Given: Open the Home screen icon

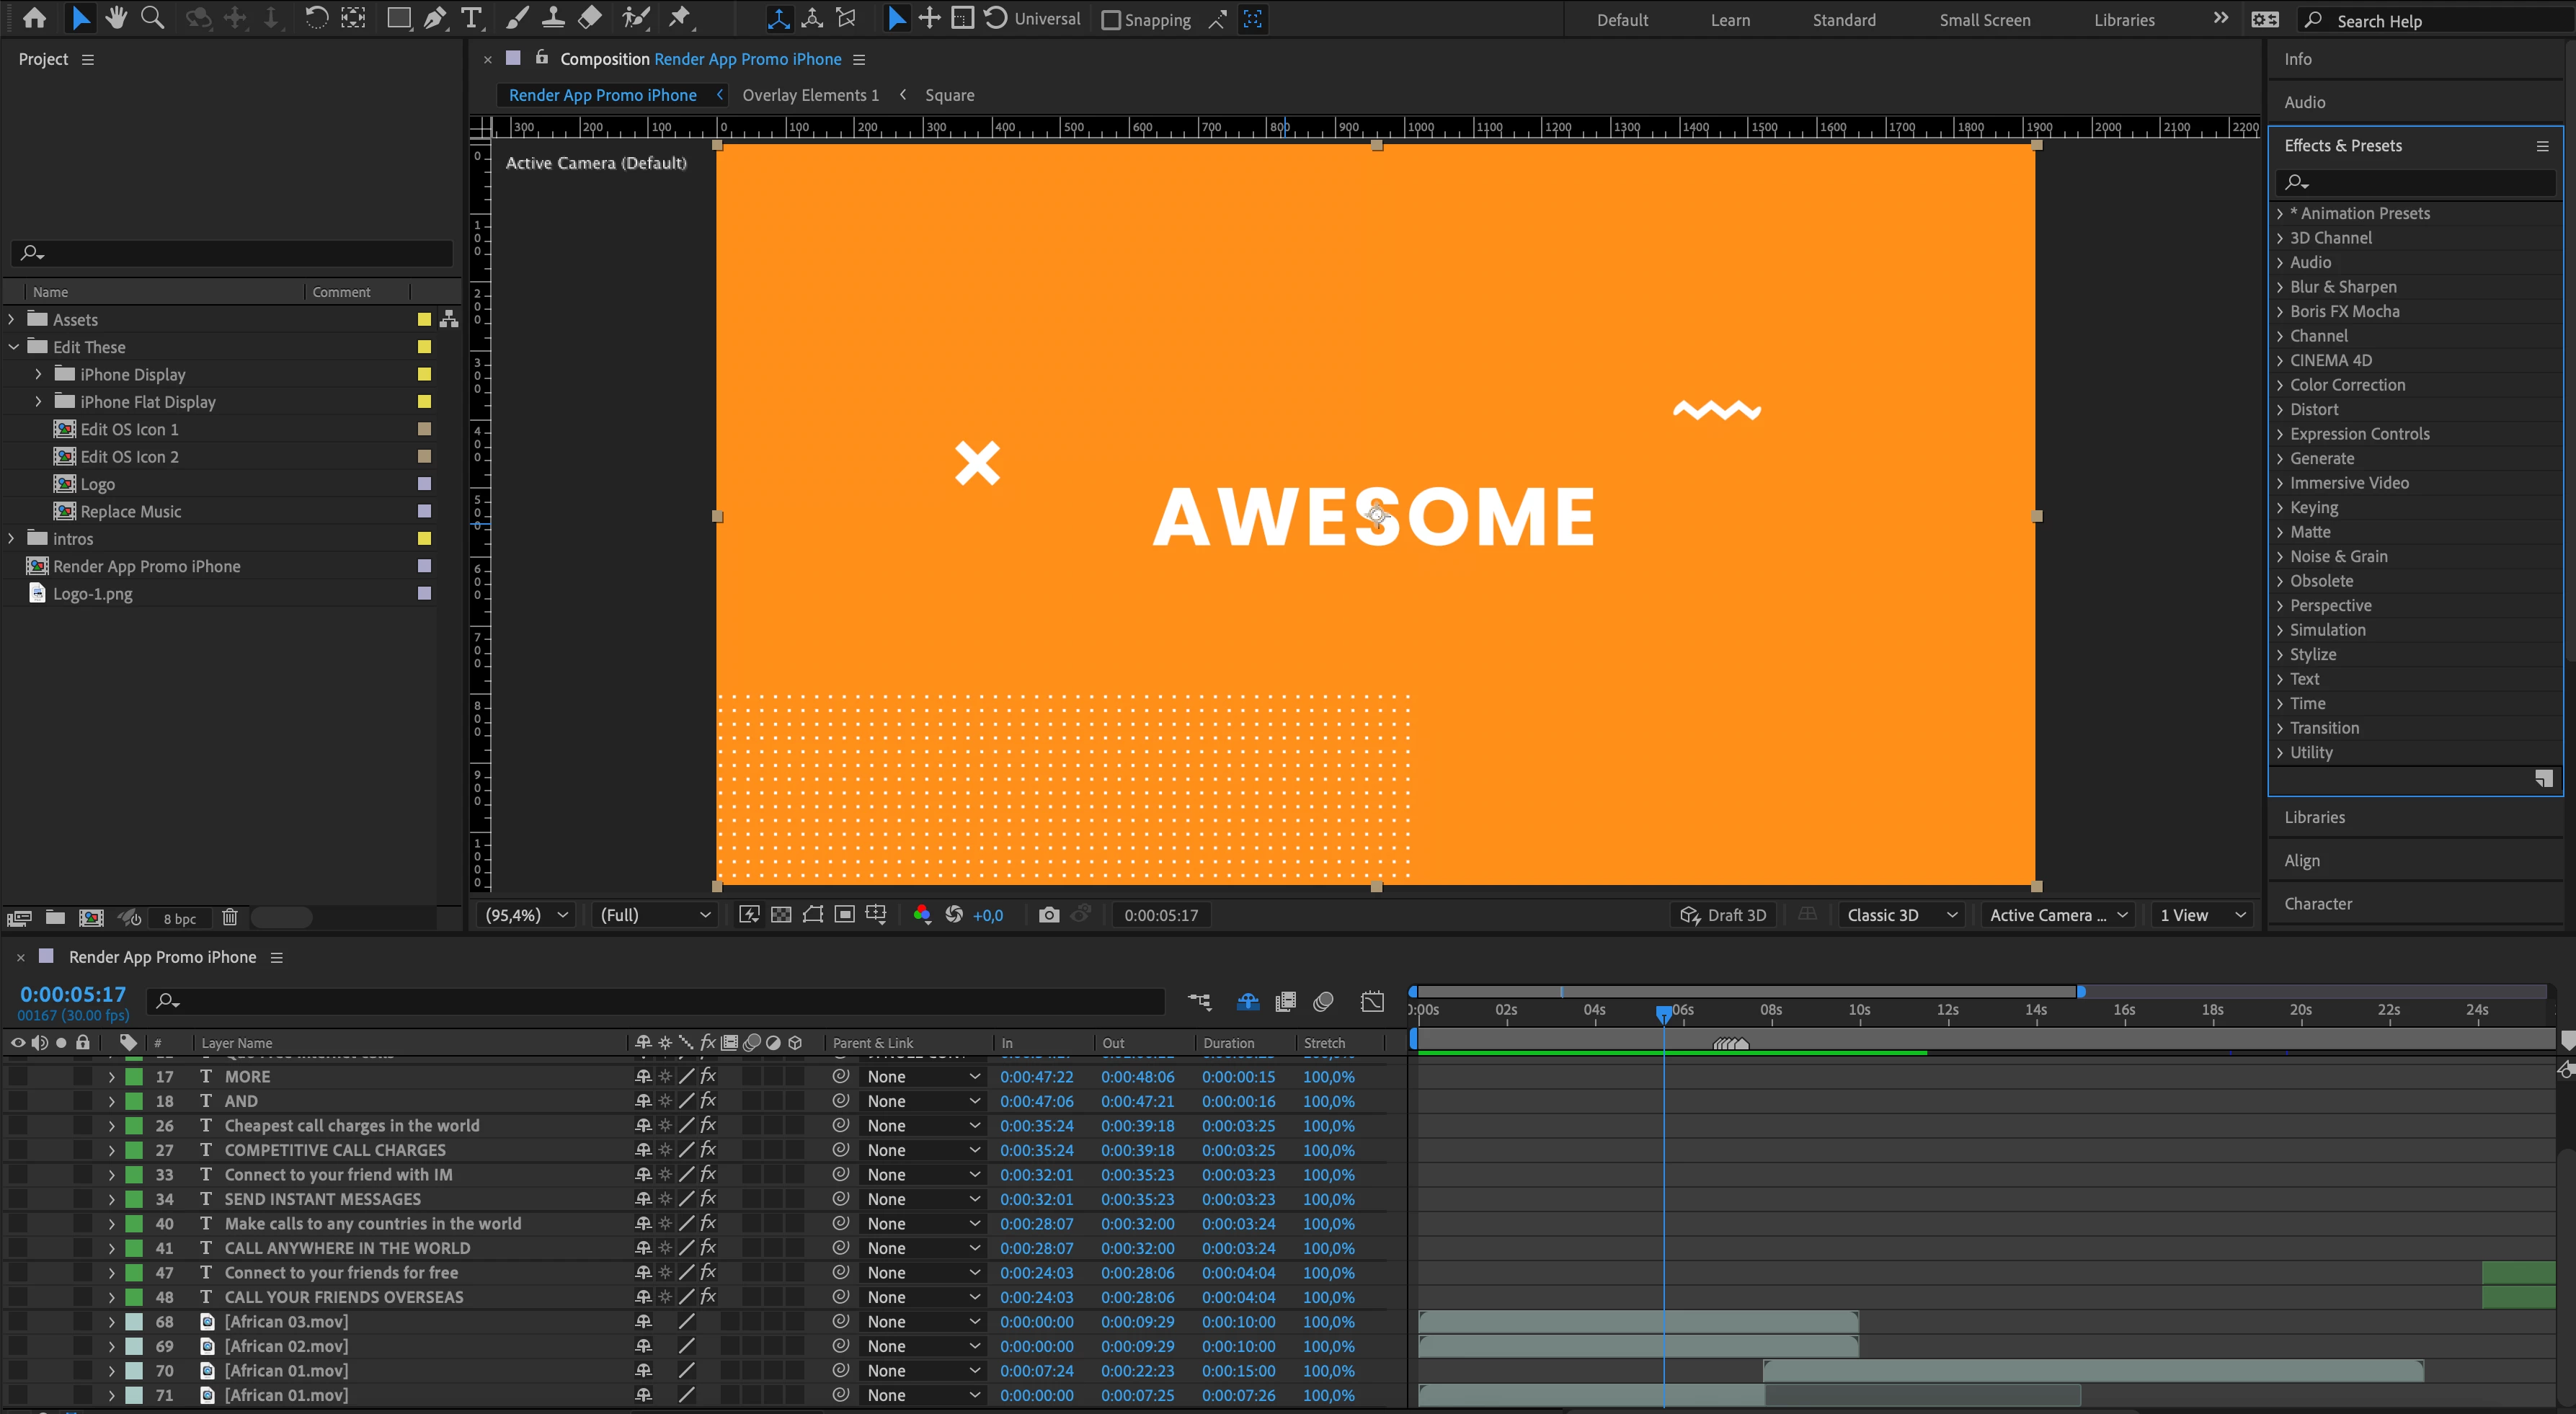Looking at the screenshot, I should click(x=34, y=18).
